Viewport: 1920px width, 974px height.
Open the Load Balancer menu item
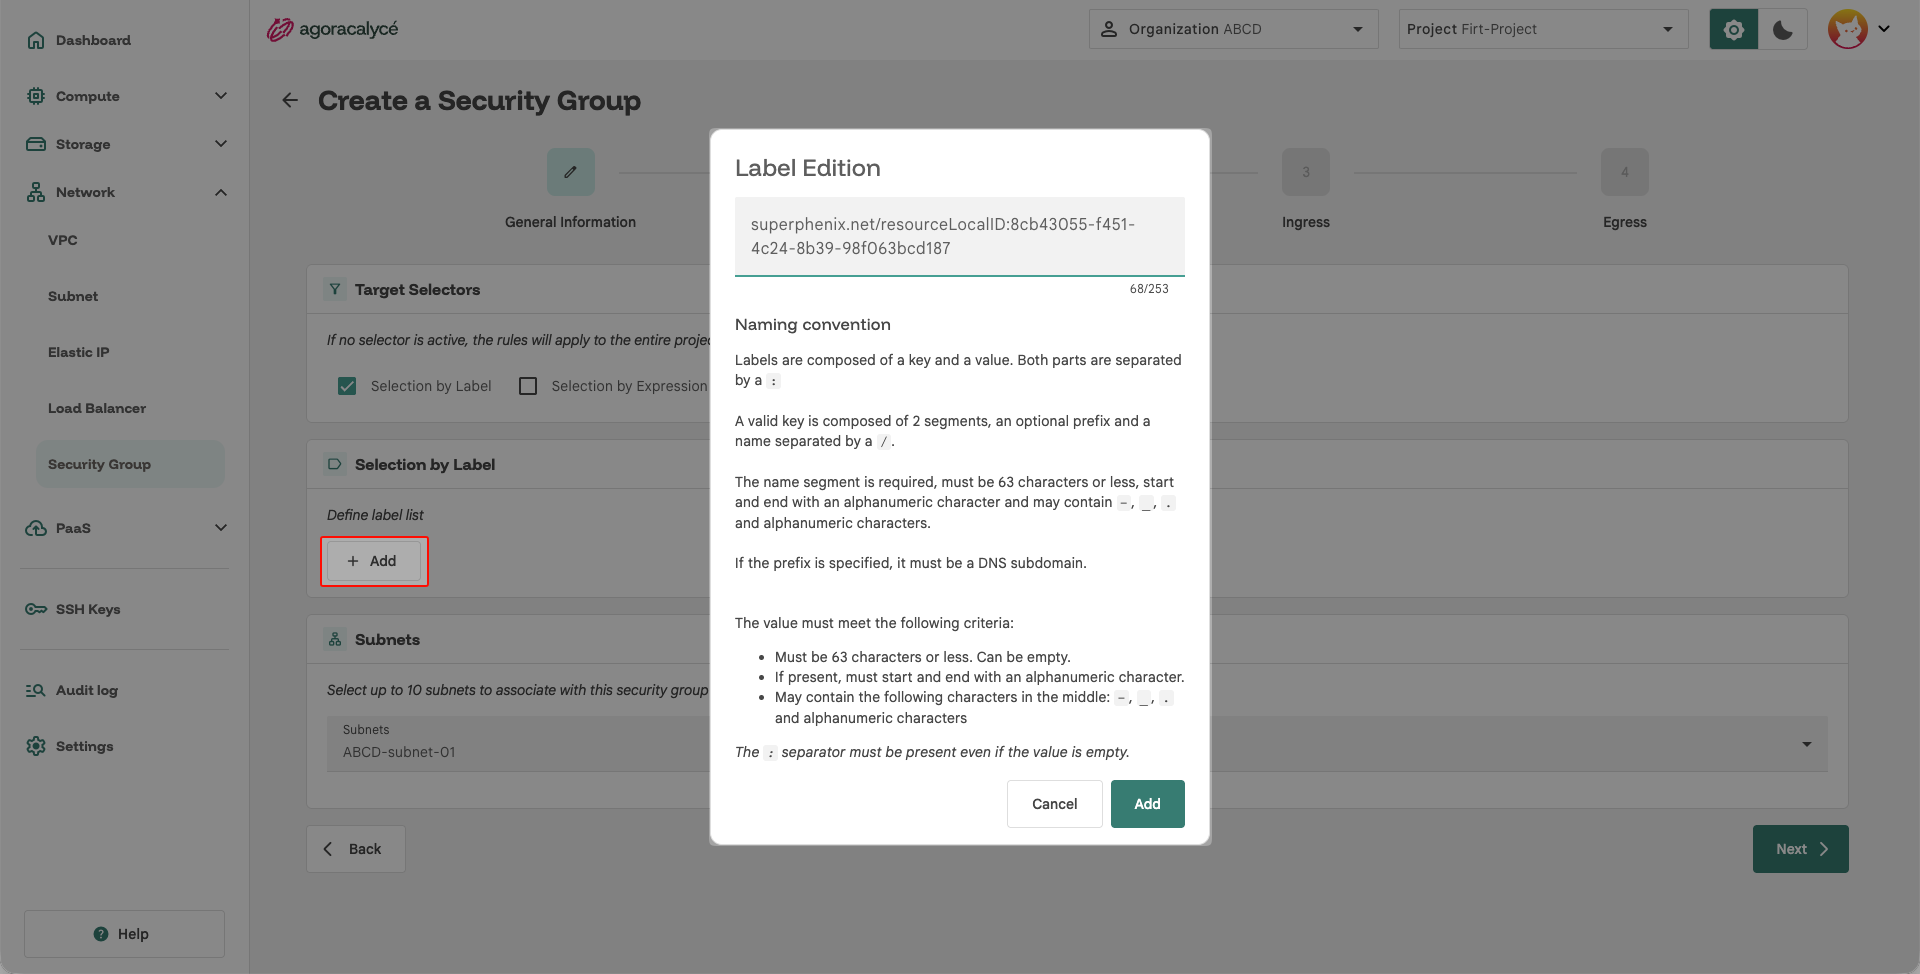click(97, 408)
